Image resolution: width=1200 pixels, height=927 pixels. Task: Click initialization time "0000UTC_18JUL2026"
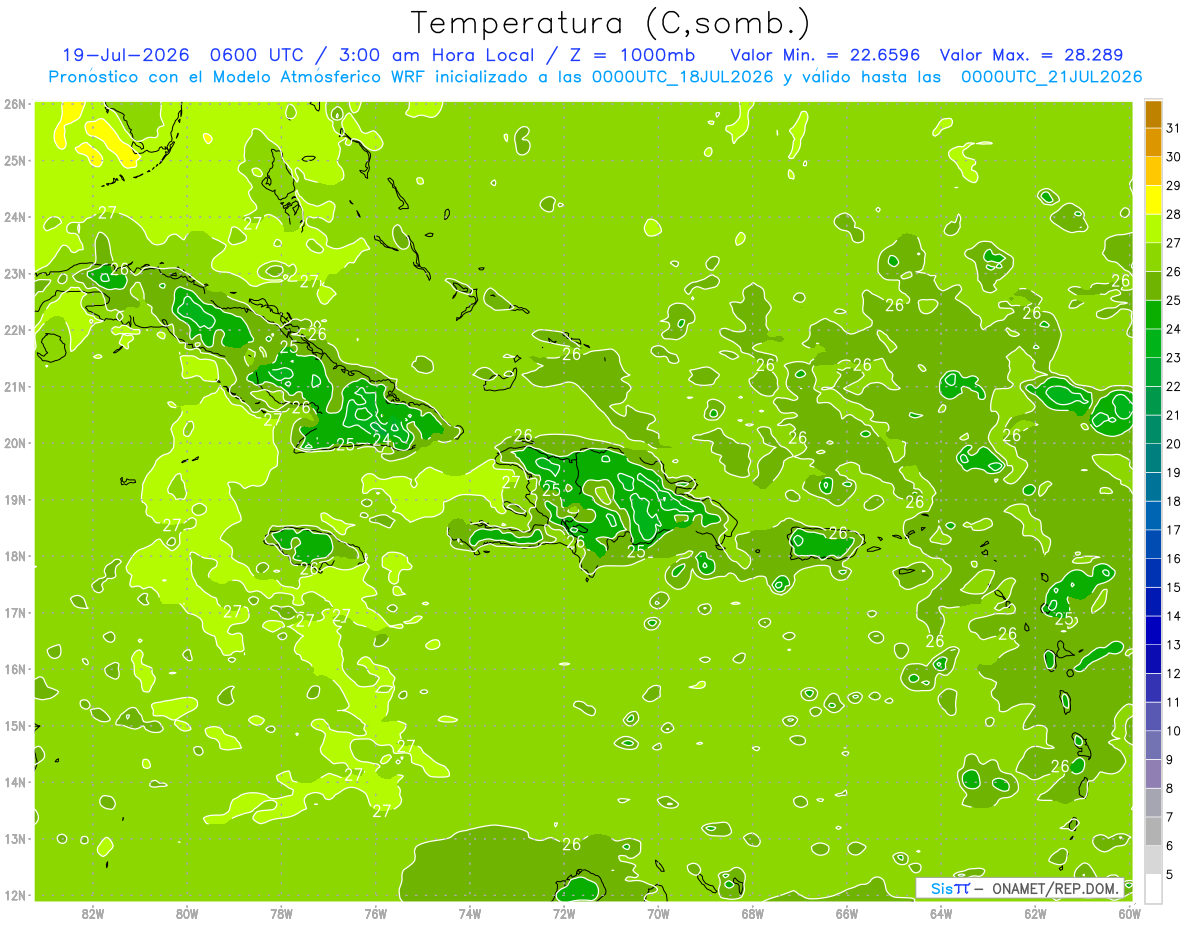point(683,77)
